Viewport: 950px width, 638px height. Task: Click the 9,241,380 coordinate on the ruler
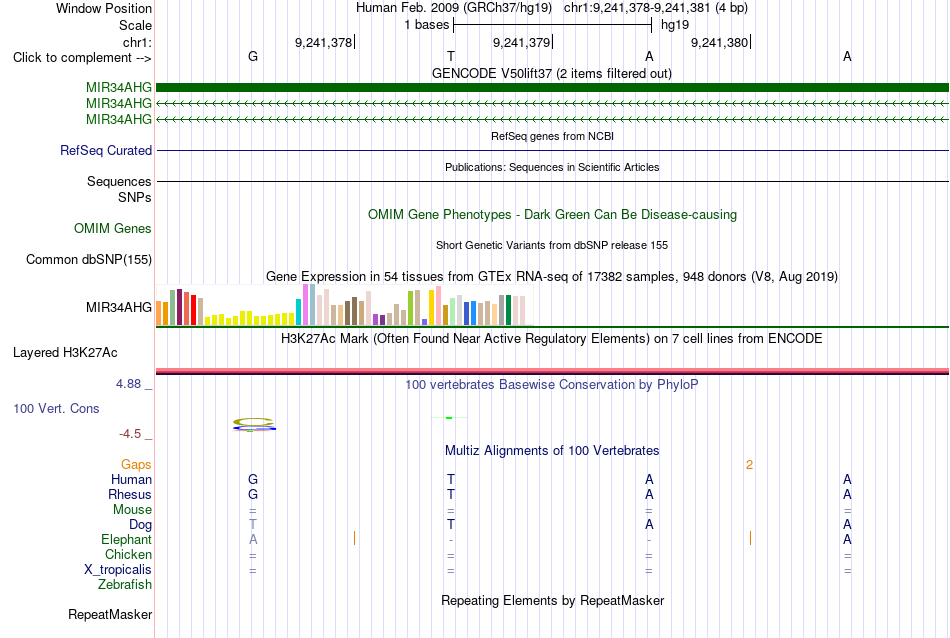[720, 42]
